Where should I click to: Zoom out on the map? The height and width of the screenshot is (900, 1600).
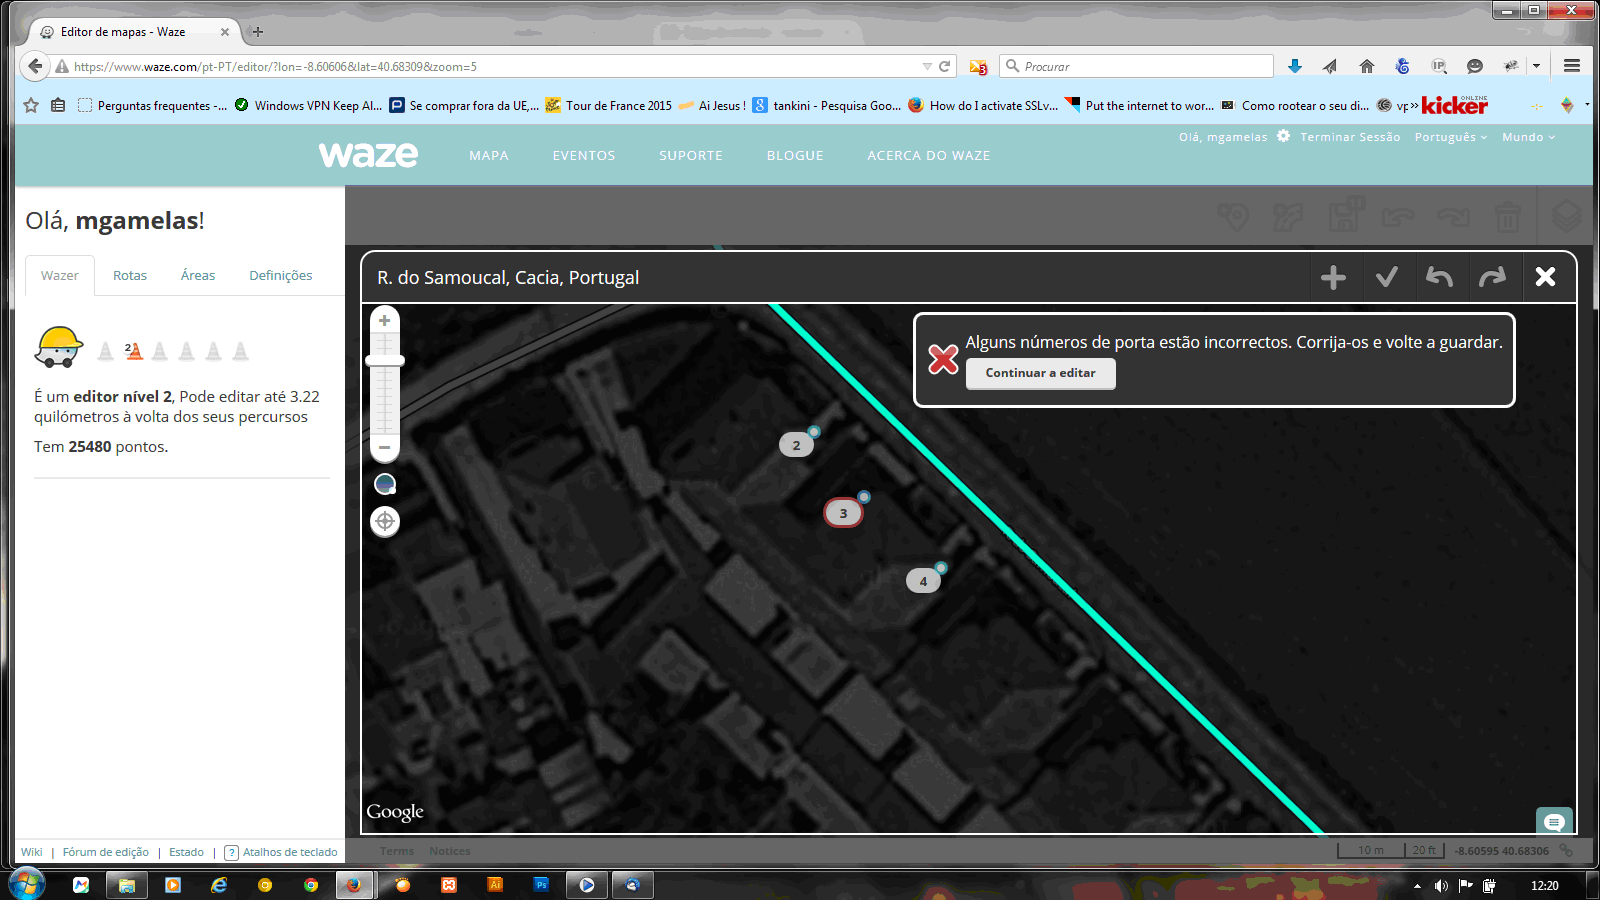click(385, 447)
